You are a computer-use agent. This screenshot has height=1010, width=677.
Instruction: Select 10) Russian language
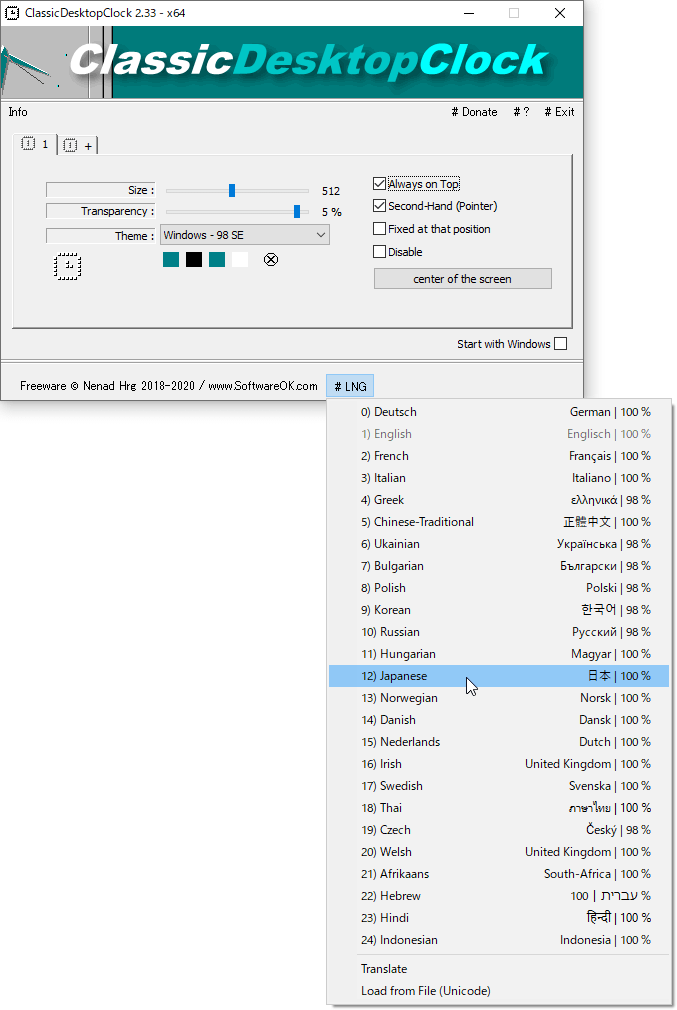[x=499, y=632]
